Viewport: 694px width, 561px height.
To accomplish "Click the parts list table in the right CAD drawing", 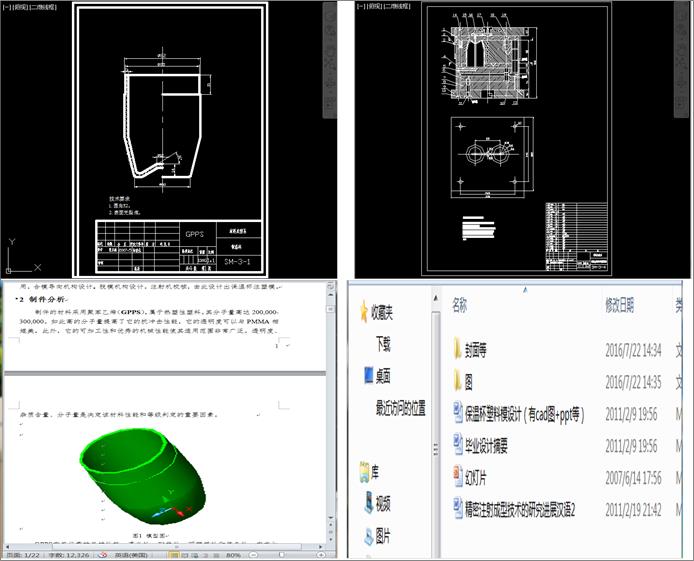I will tap(576, 236).
